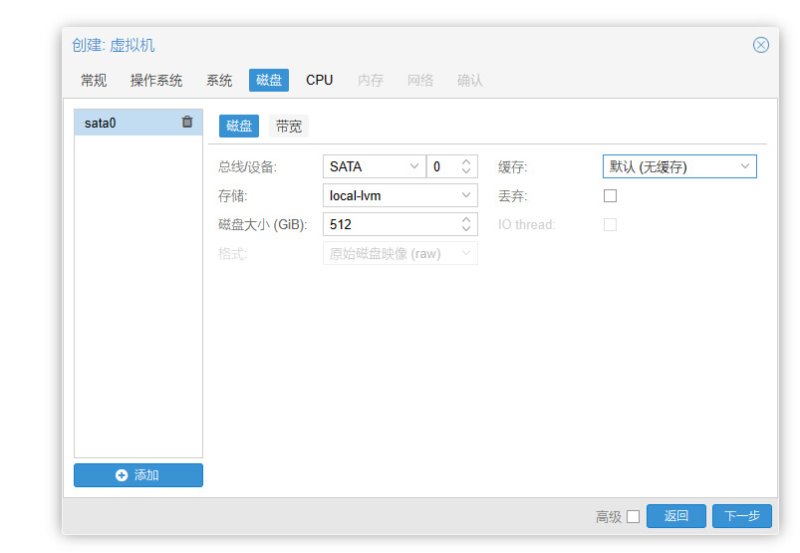
Task: Decrease the device number with the down arrow
Action: pos(466,171)
